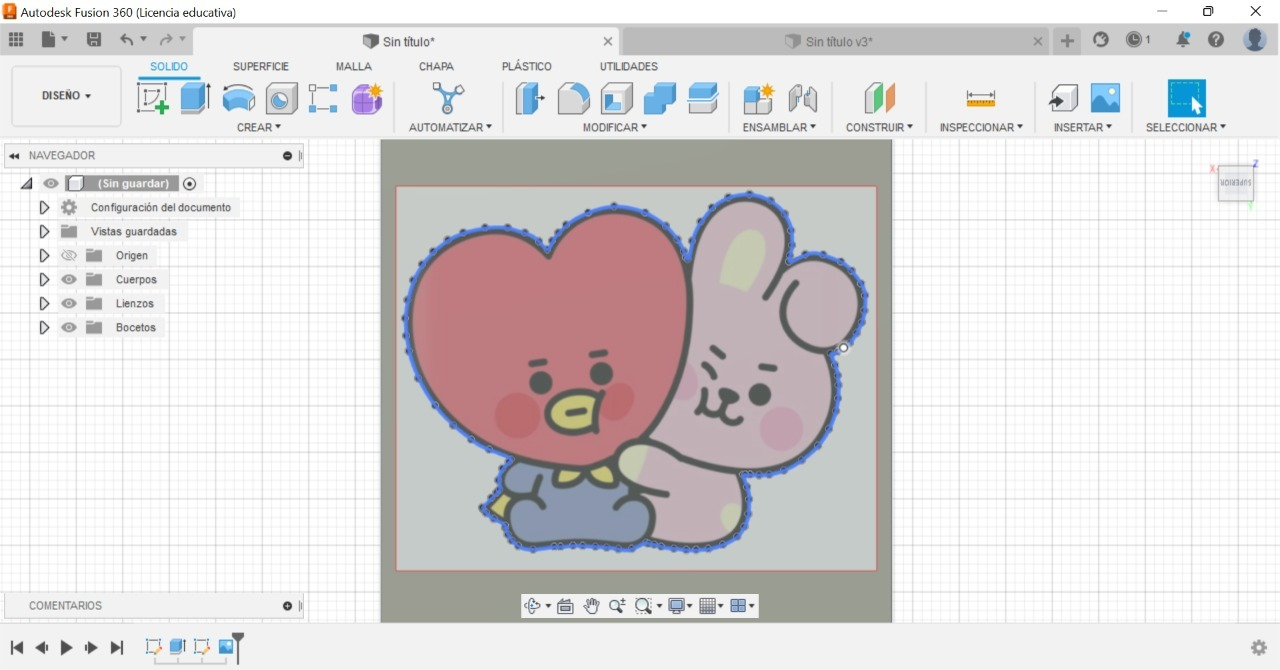
Task: Play the timeline
Action: click(x=66, y=648)
